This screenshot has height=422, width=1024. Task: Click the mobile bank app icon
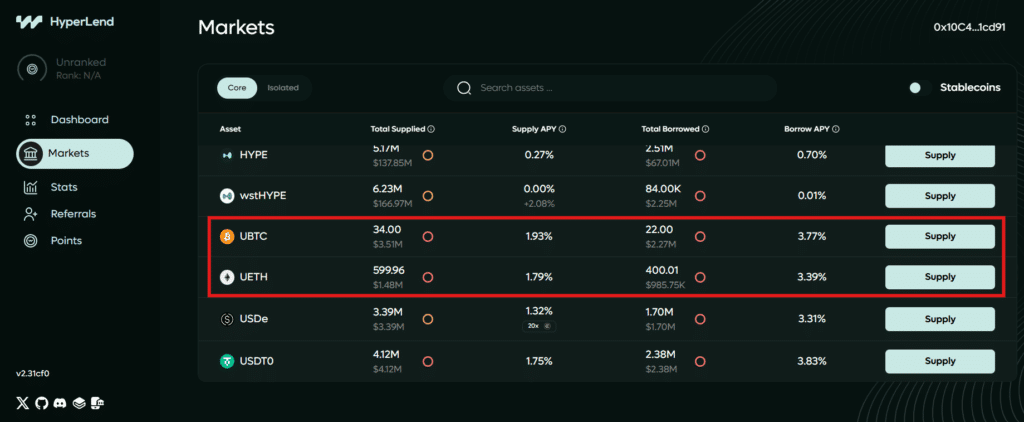(98, 403)
